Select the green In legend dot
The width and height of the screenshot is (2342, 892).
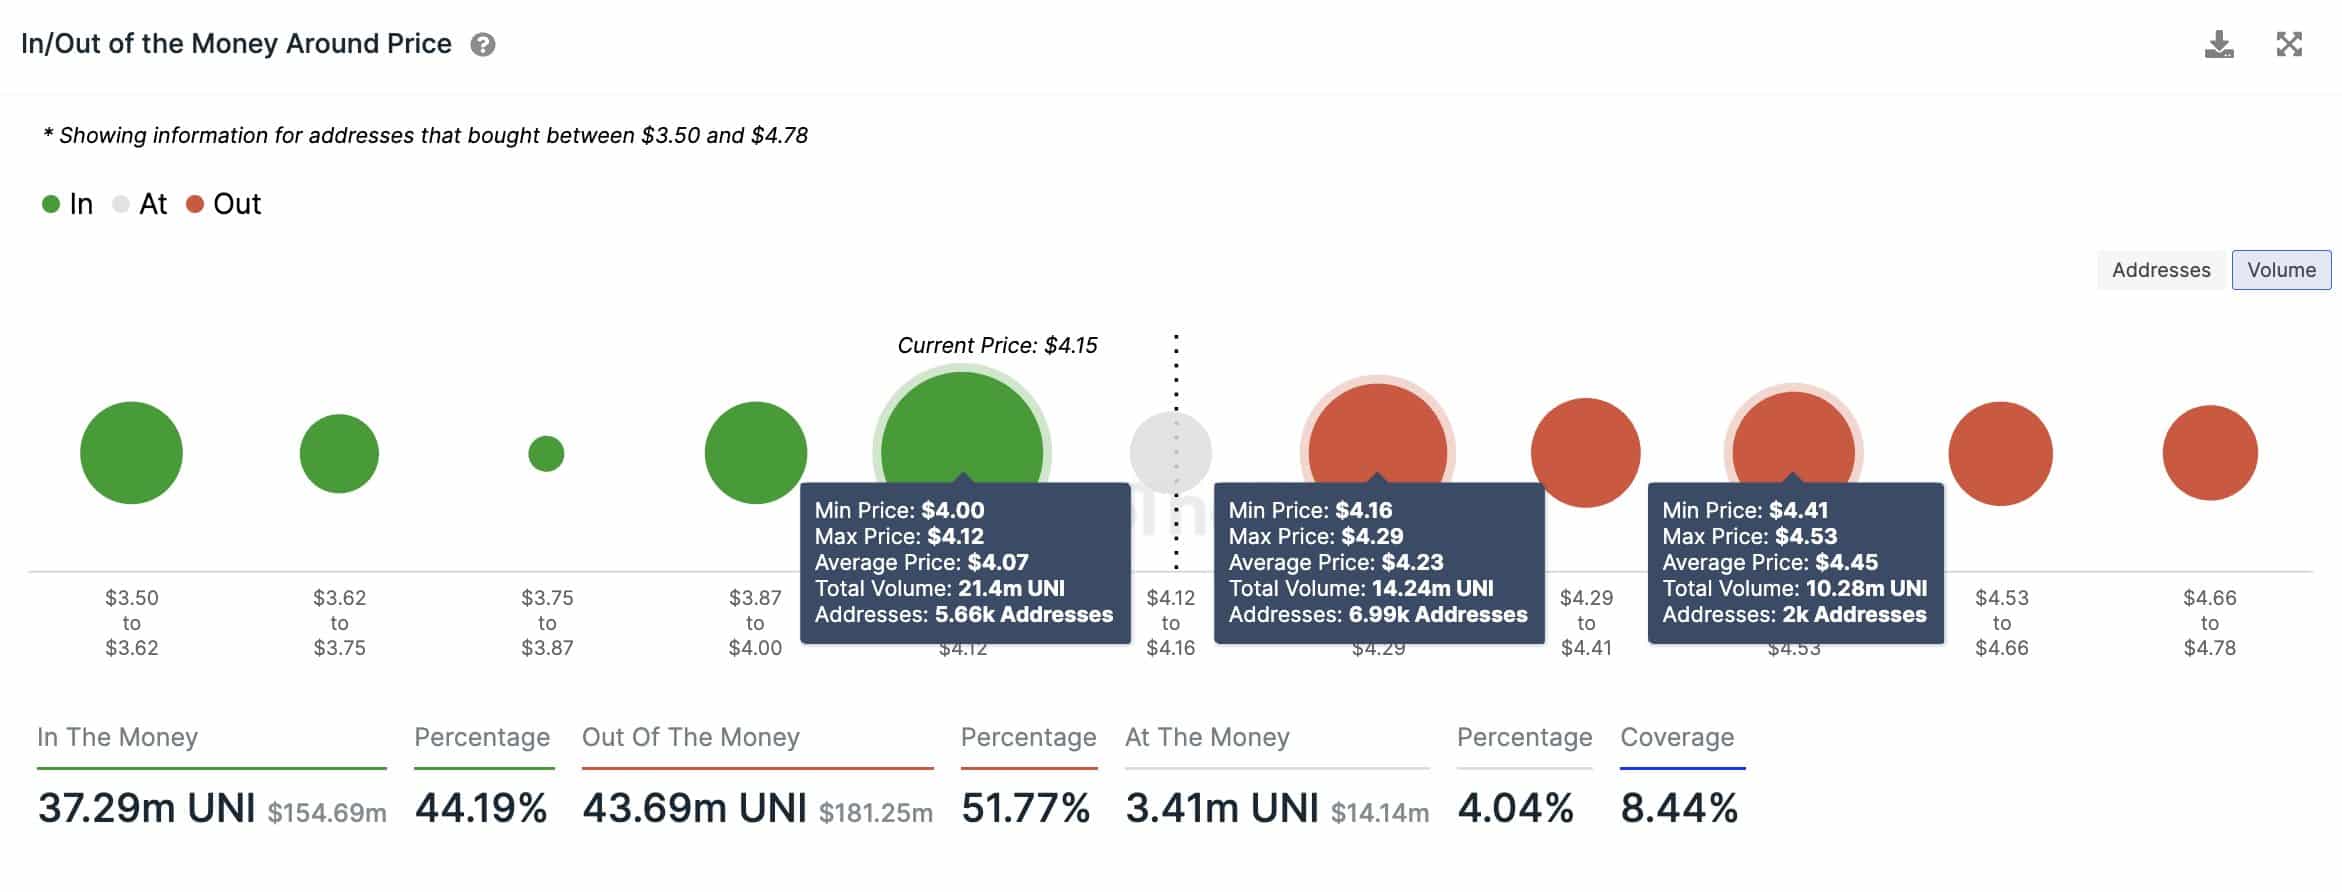tap(51, 203)
